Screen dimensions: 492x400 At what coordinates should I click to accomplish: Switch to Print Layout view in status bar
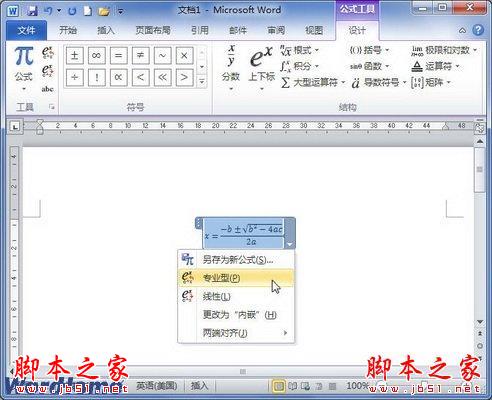coord(278,386)
